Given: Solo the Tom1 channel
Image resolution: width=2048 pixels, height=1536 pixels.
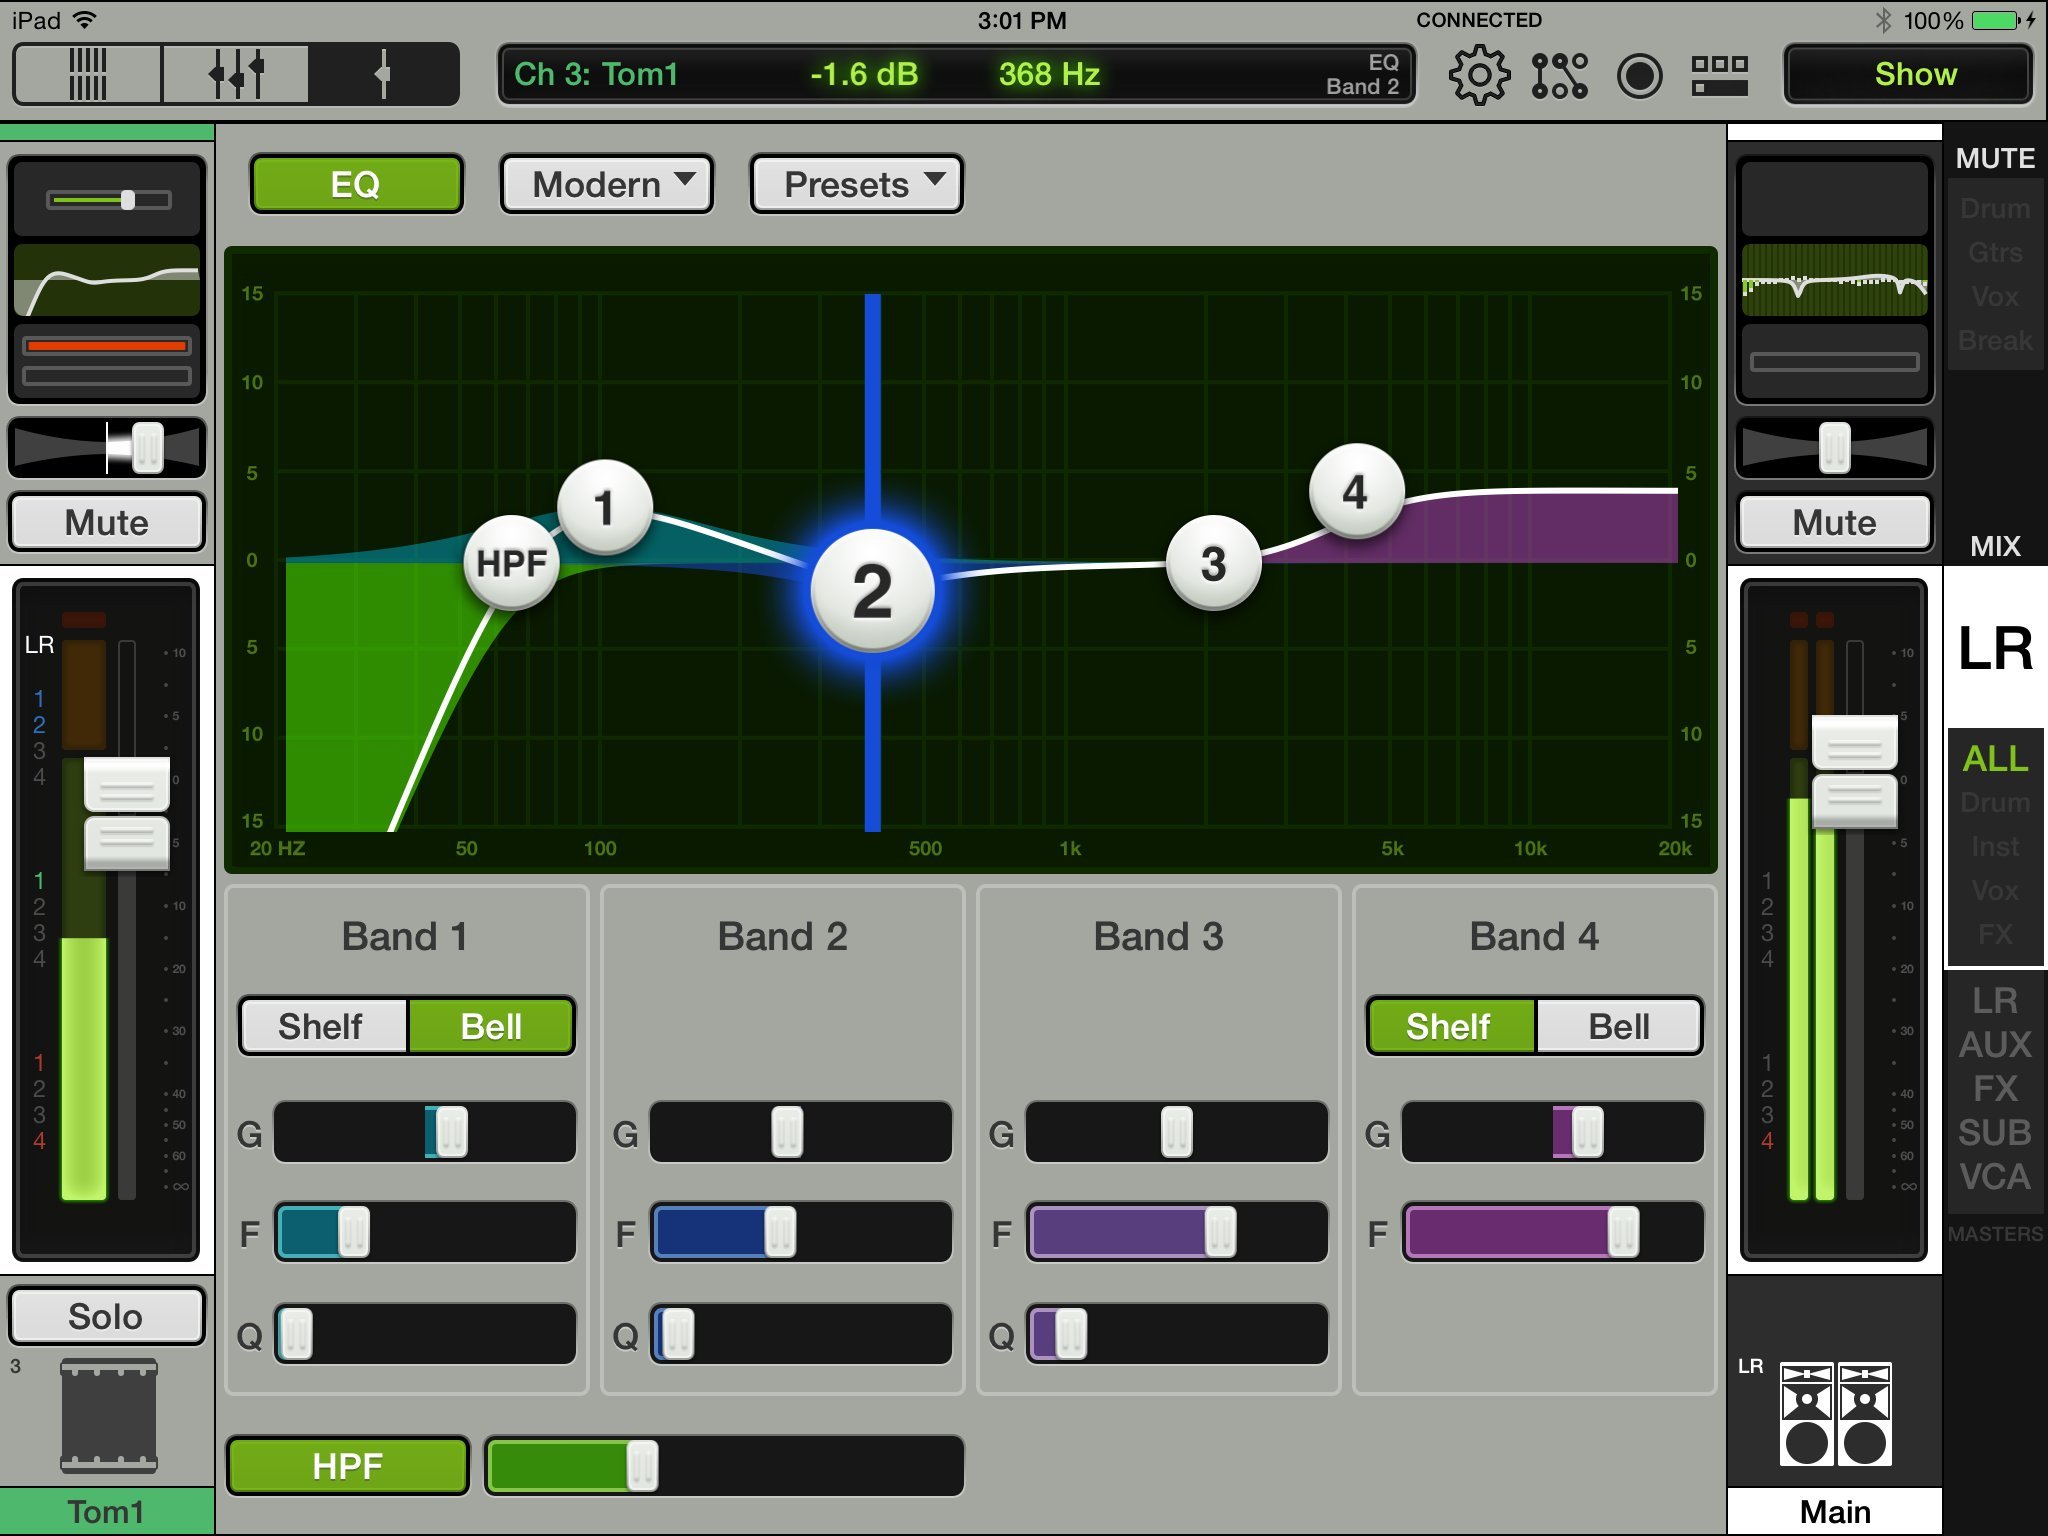Looking at the screenshot, I should (106, 1316).
